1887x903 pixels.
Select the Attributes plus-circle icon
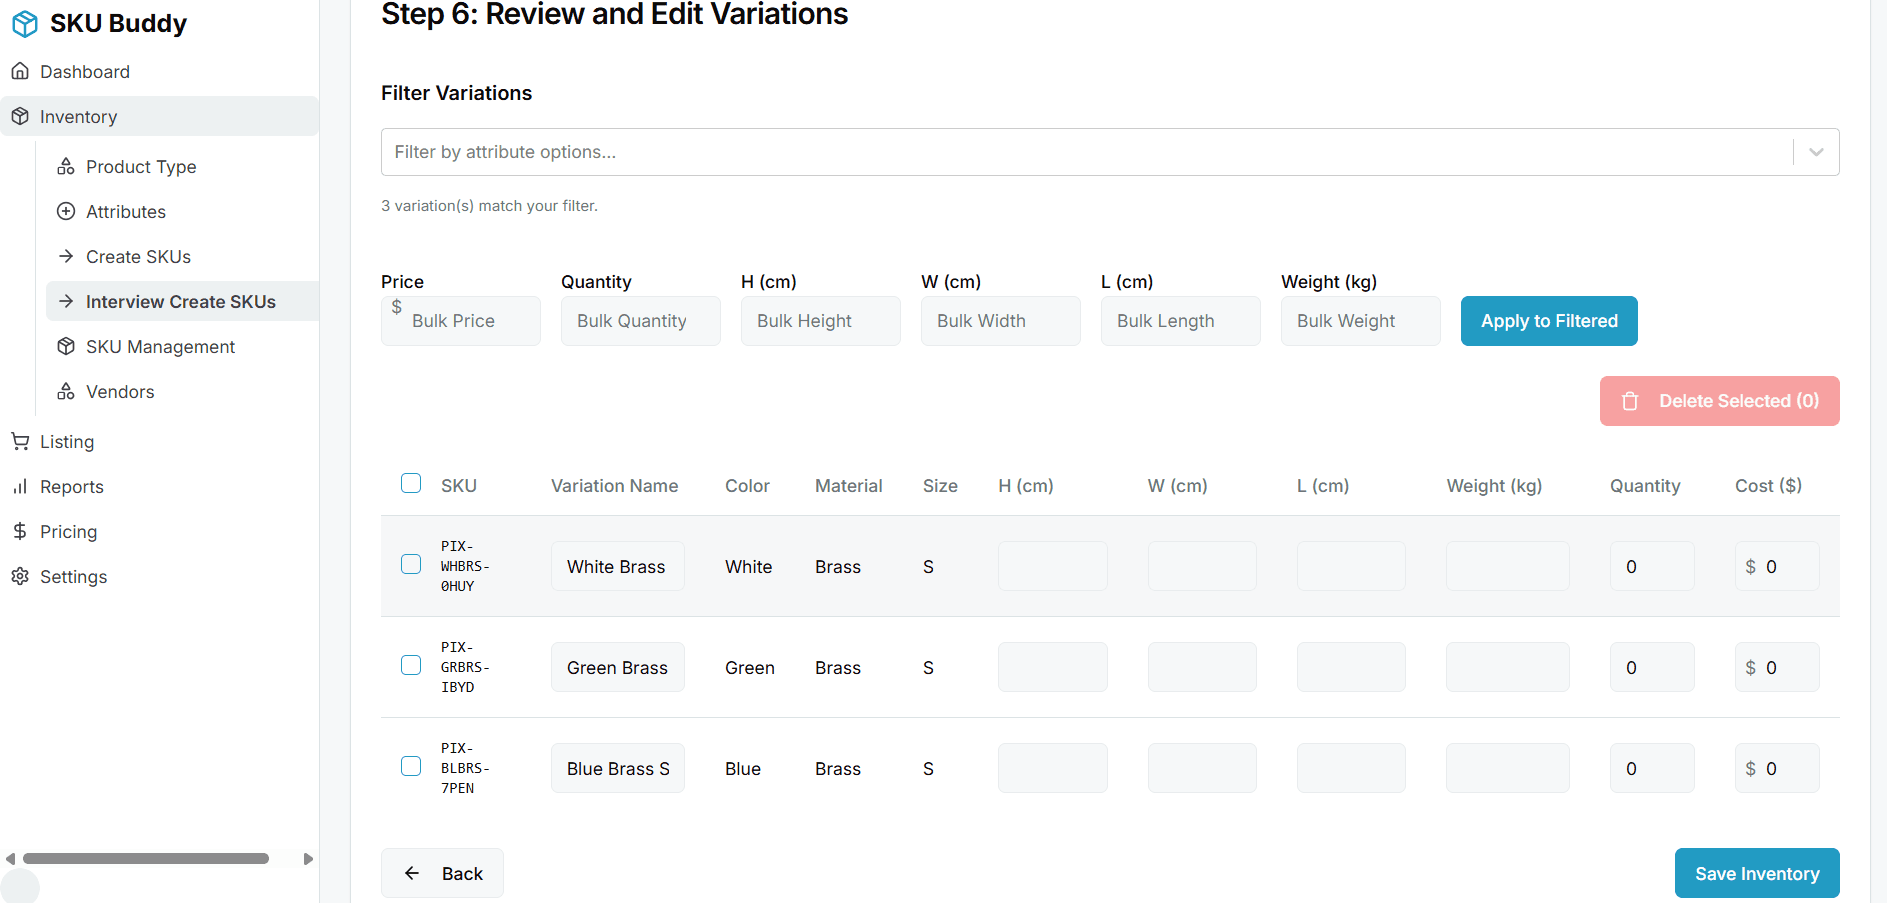coord(66,211)
